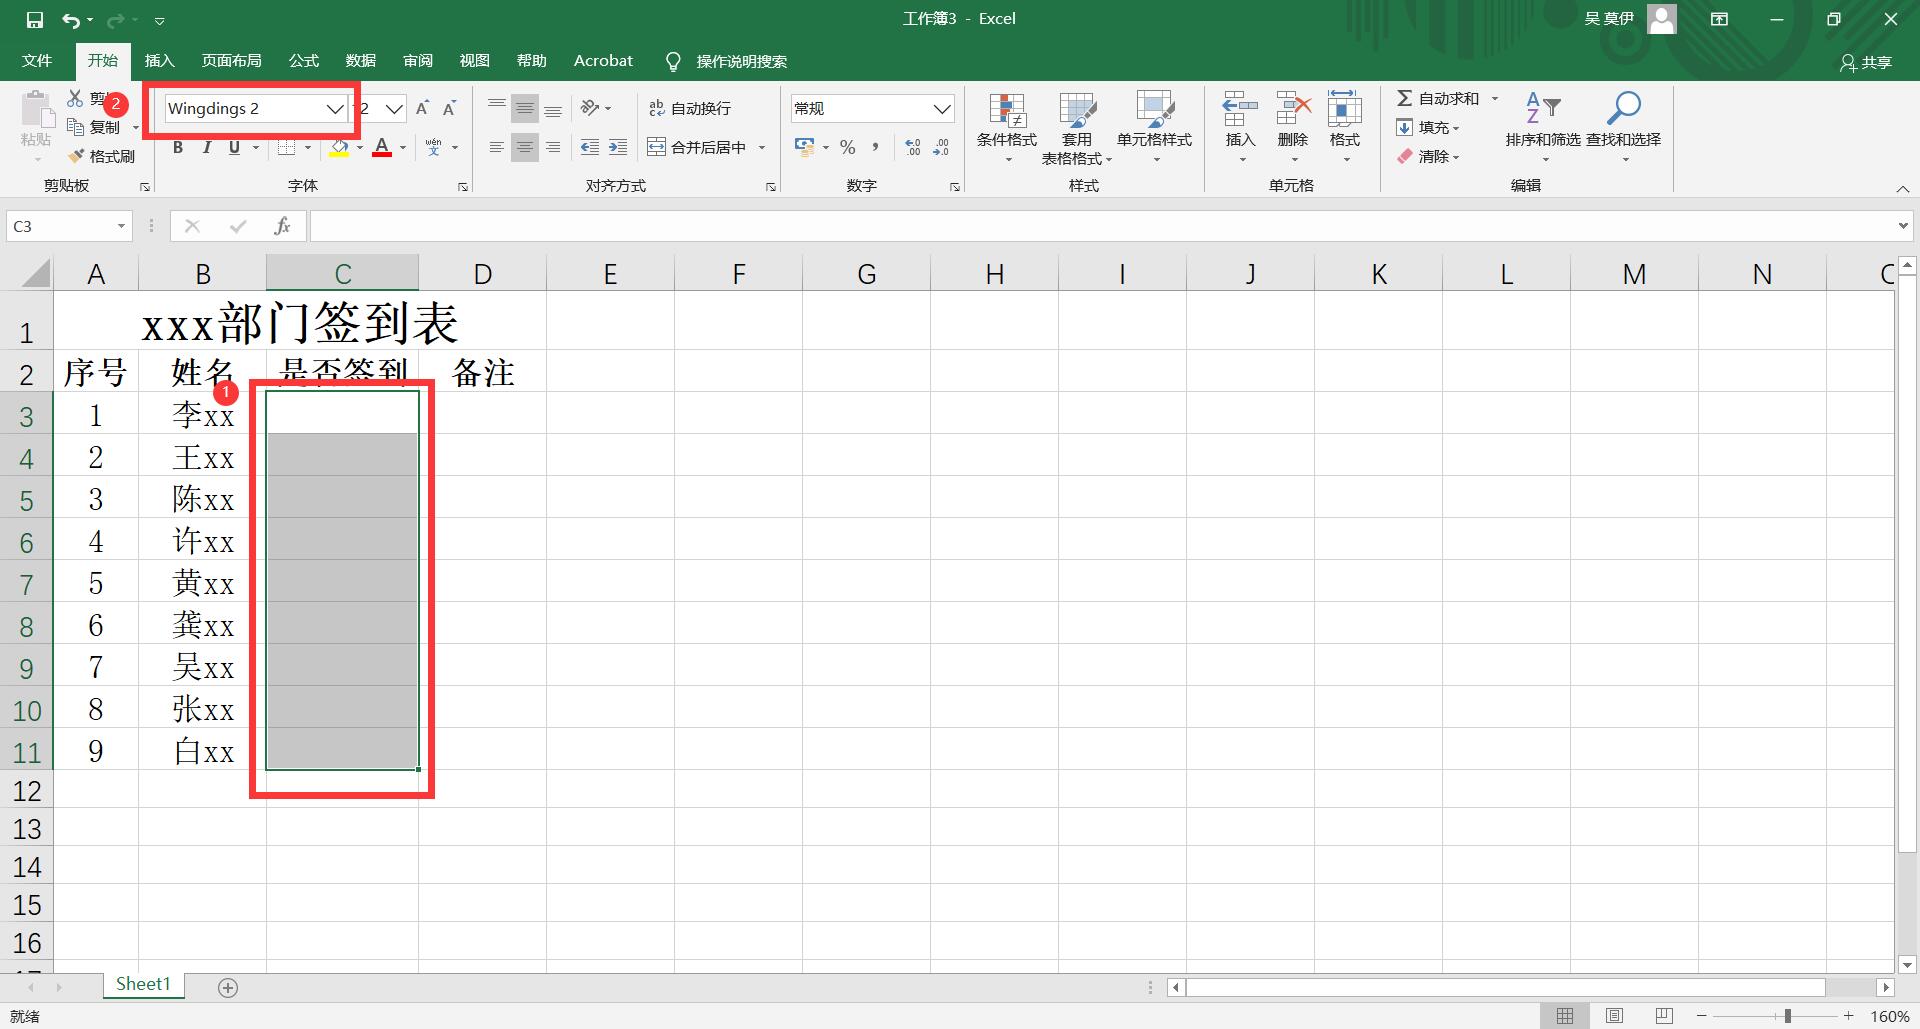
Task: Click the Percent Style icon
Action: [848, 147]
